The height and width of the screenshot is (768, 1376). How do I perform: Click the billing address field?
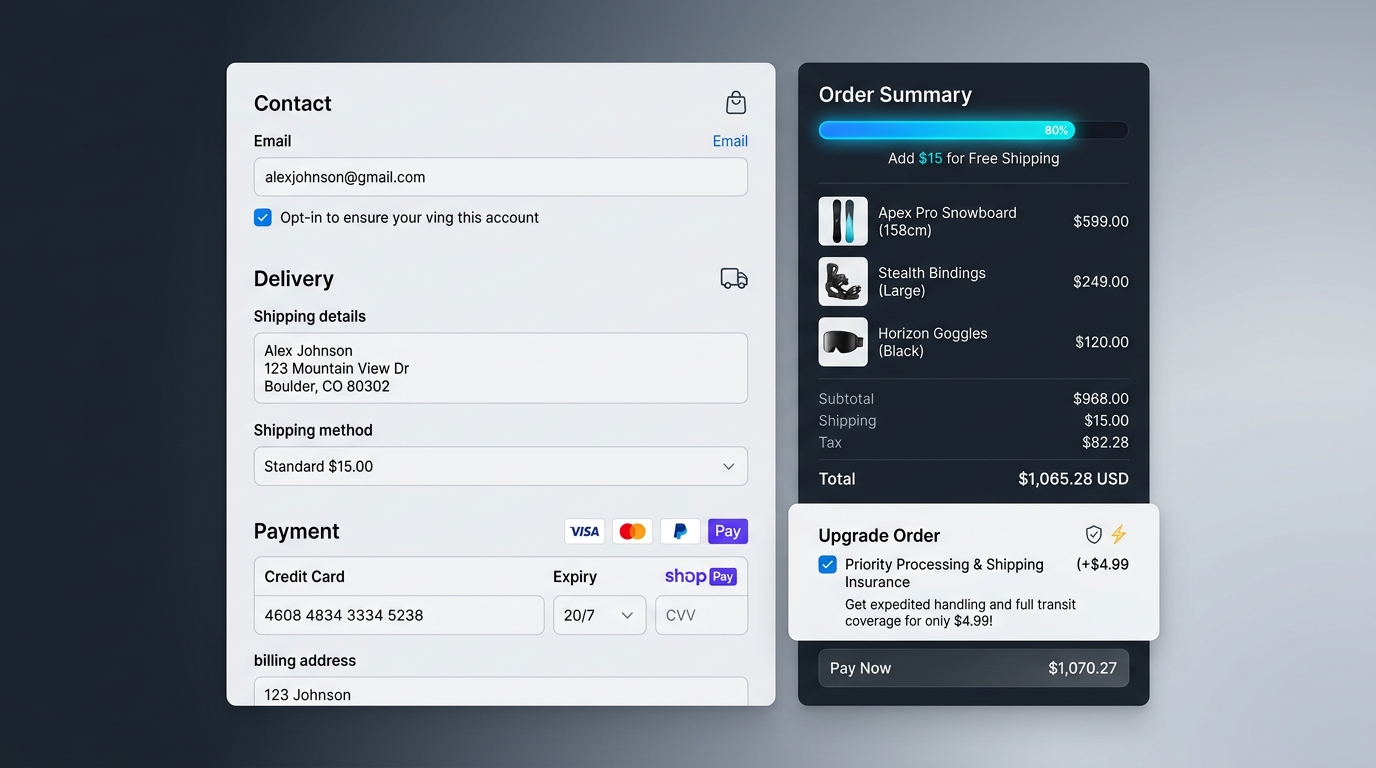coord(501,692)
